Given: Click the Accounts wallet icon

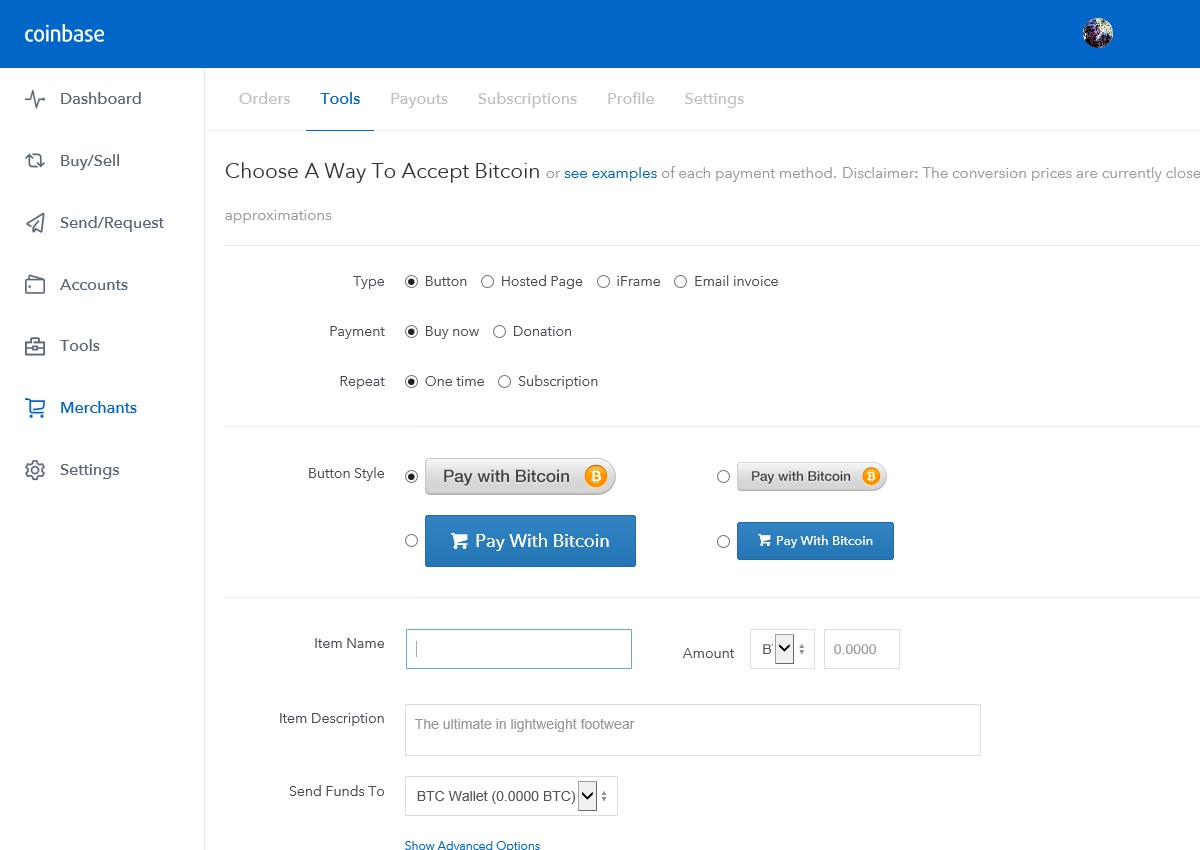Looking at the screenshot, I should click(35, 285).
